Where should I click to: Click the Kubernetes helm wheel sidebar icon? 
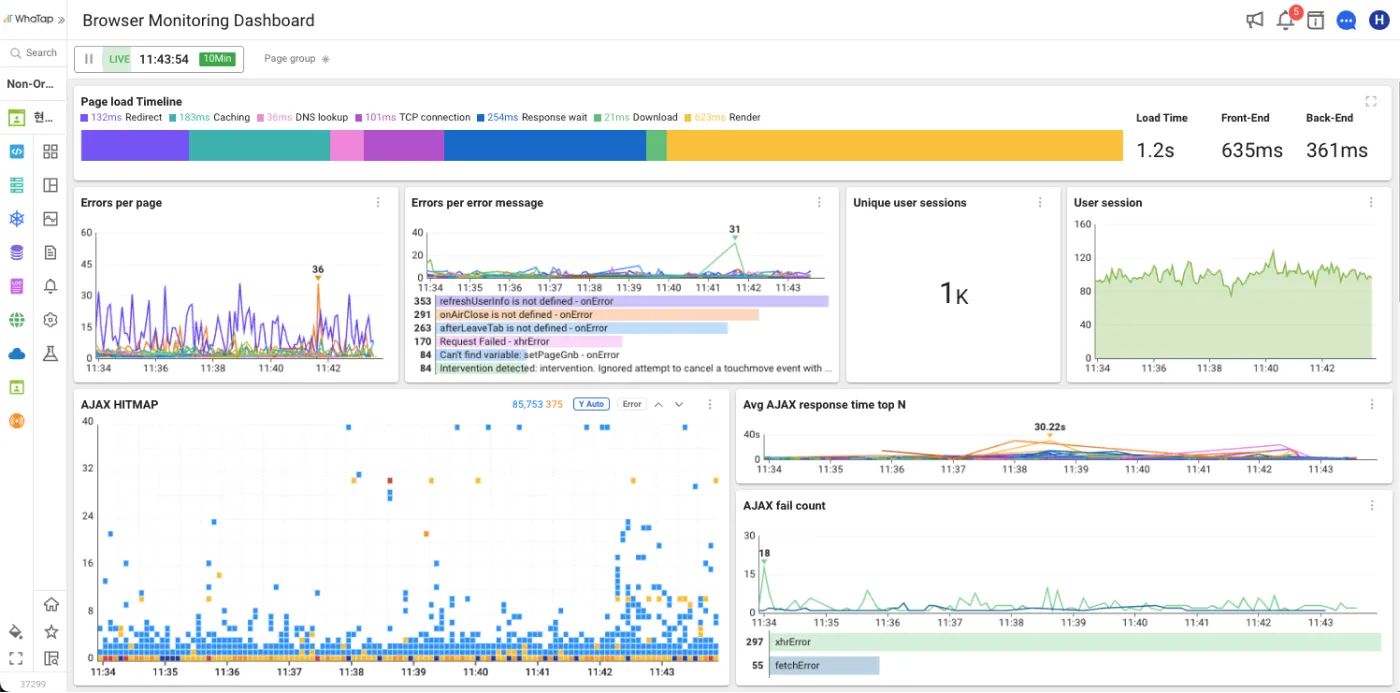tap(16, 218)
